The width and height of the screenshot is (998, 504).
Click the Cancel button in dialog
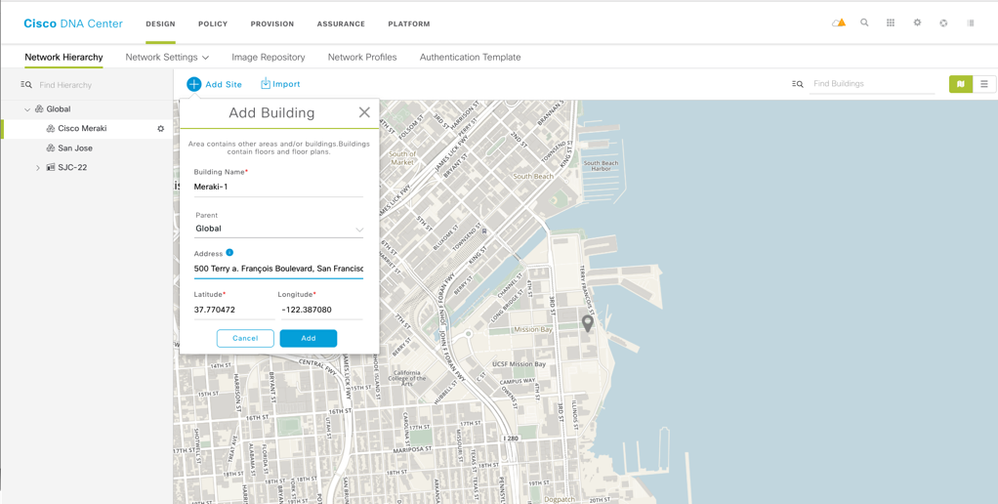click(x=245, y=339)
